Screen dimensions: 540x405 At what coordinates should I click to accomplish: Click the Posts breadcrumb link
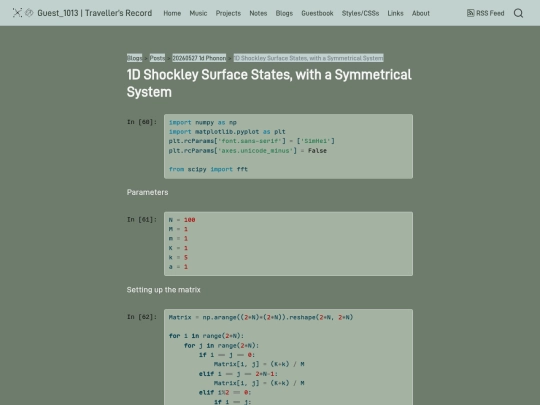point(157,58)
